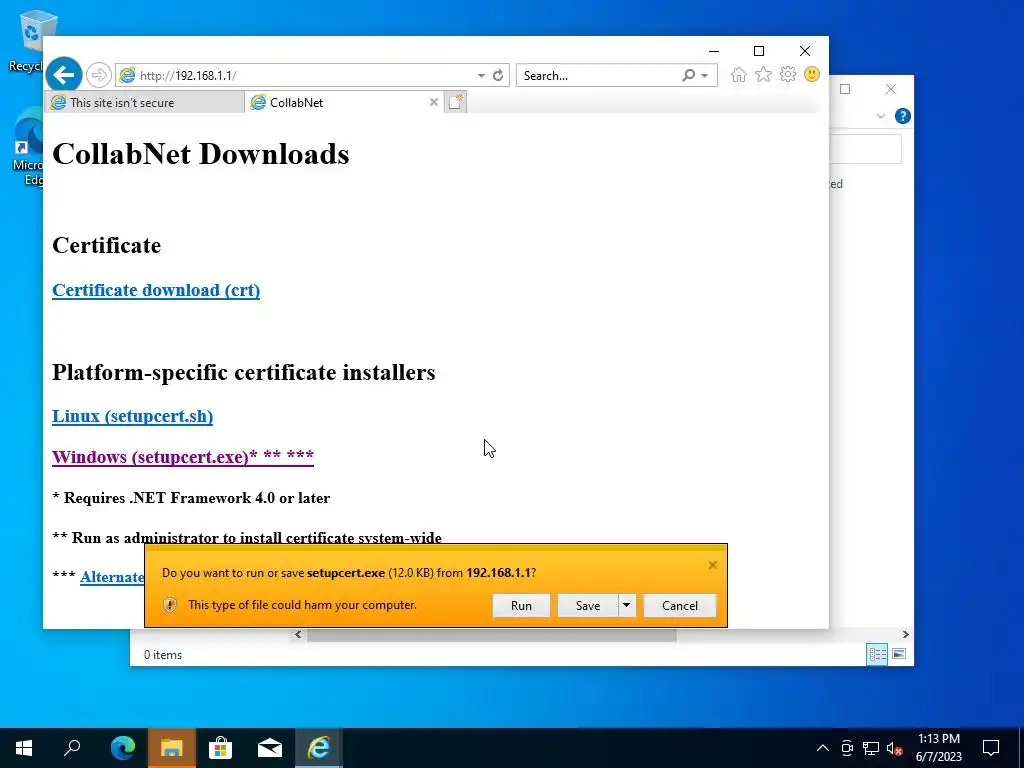Image resolution: width=1024 pixels, height=768 pixels.
Task: Select the CollabNet tab
Action: [336, 103]
